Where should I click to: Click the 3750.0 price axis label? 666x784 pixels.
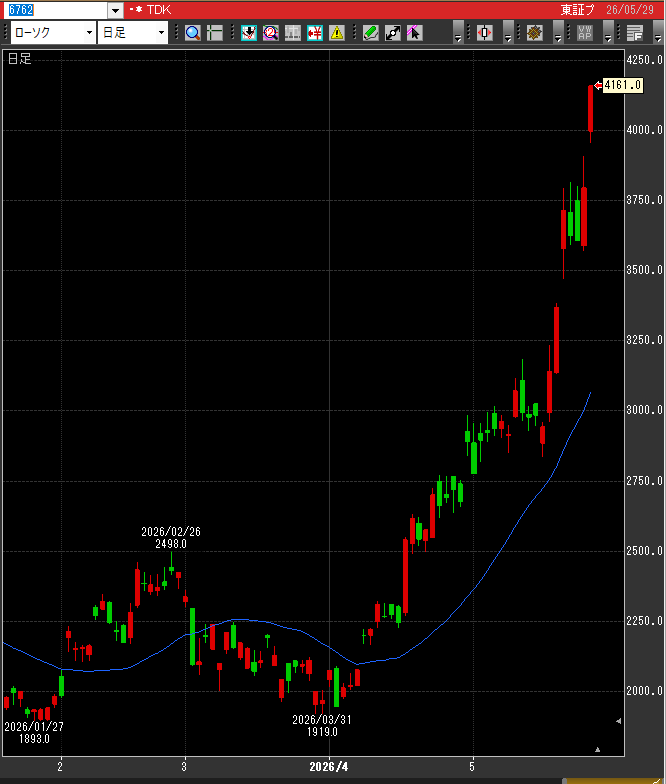click(644, 200)
